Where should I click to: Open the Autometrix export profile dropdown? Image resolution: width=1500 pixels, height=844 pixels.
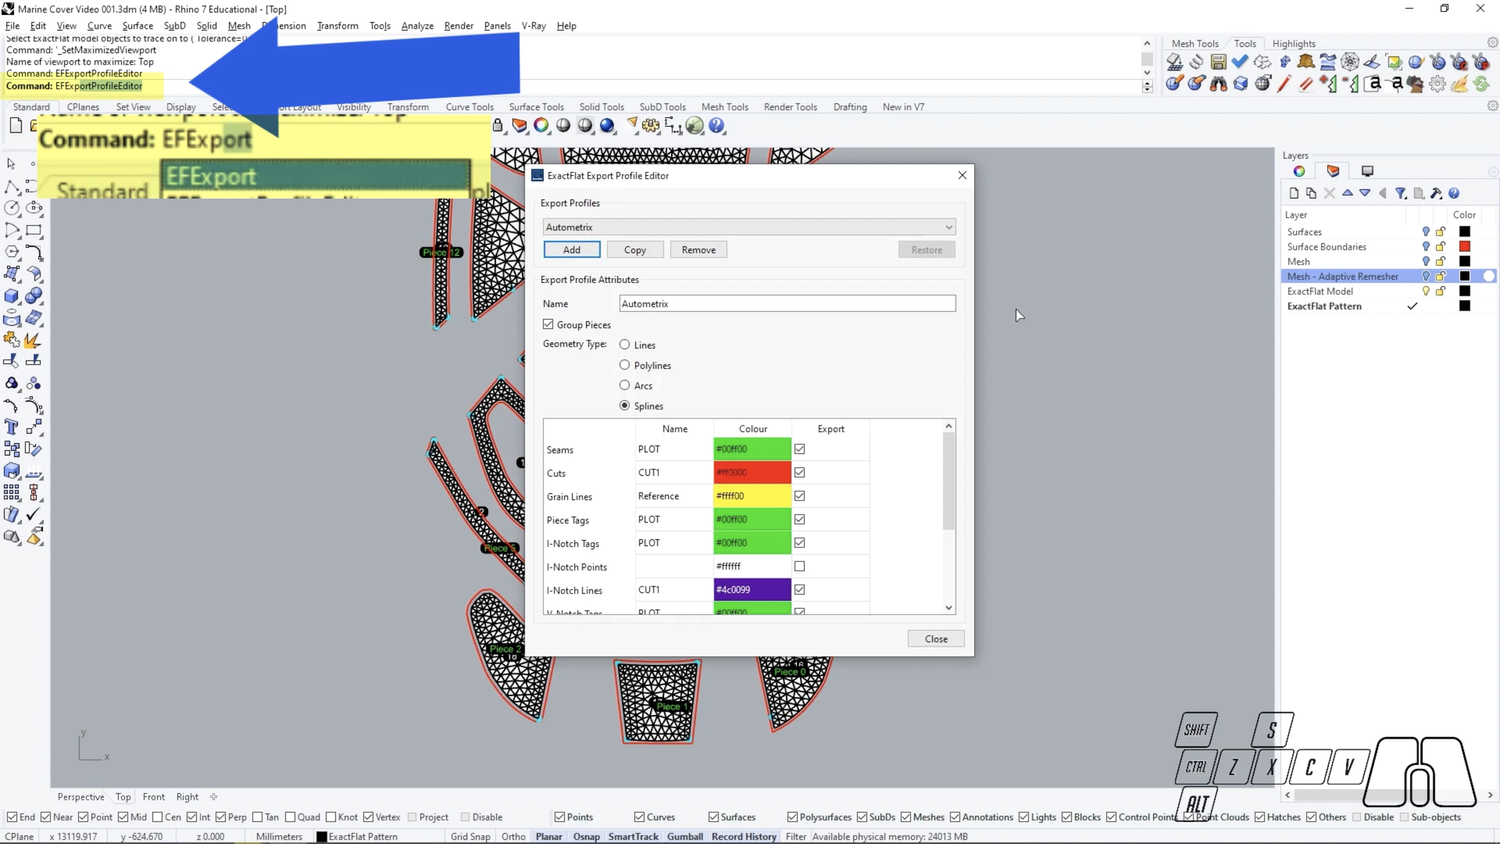click(948, 227)
